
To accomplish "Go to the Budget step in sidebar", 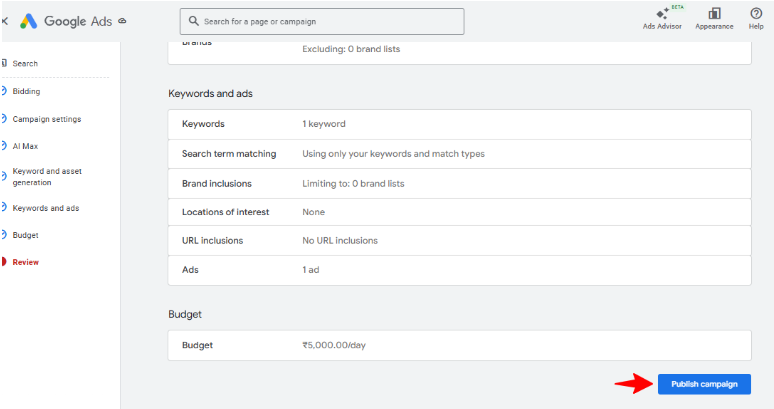I will 25,235.
